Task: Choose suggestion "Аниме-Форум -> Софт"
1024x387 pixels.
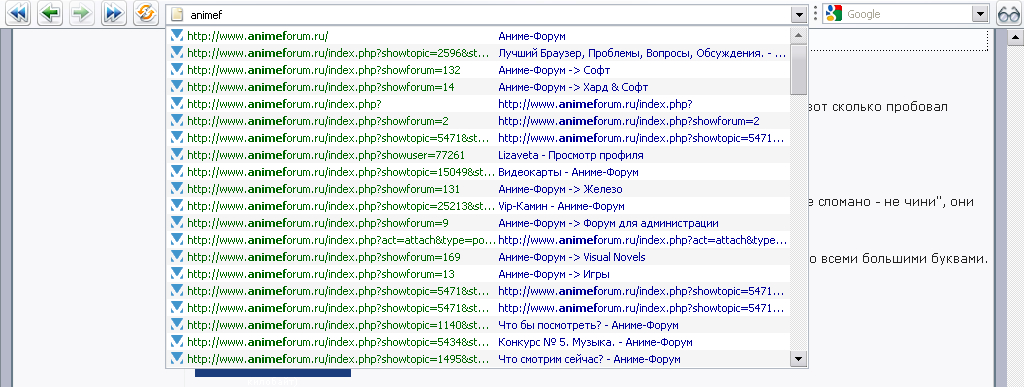Action: (478, 70)
